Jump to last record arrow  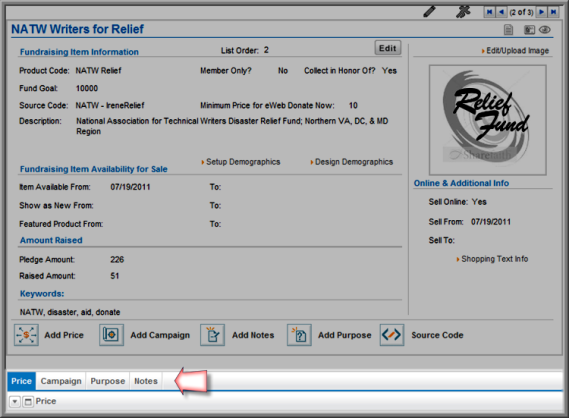[x=553, y=12]
